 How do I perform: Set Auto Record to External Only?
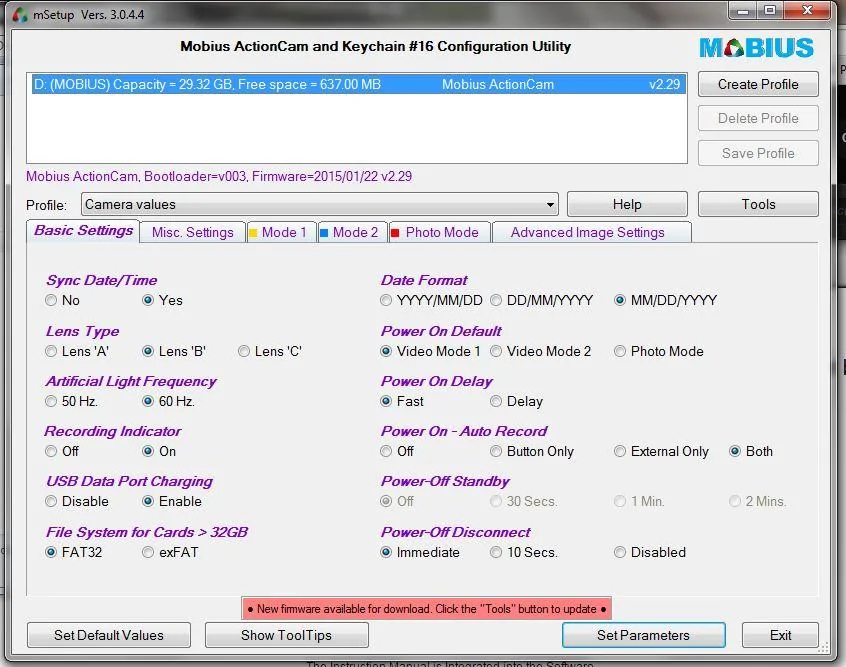point(661,452)
